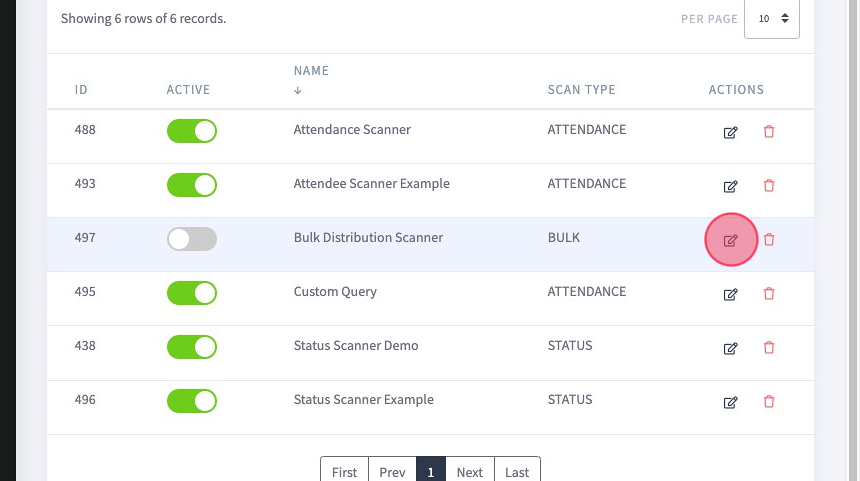This screenshot has width=860, height=481.
Task: Activate the Bulk Distribution Scanner toggle
Action: click(192, 239)
